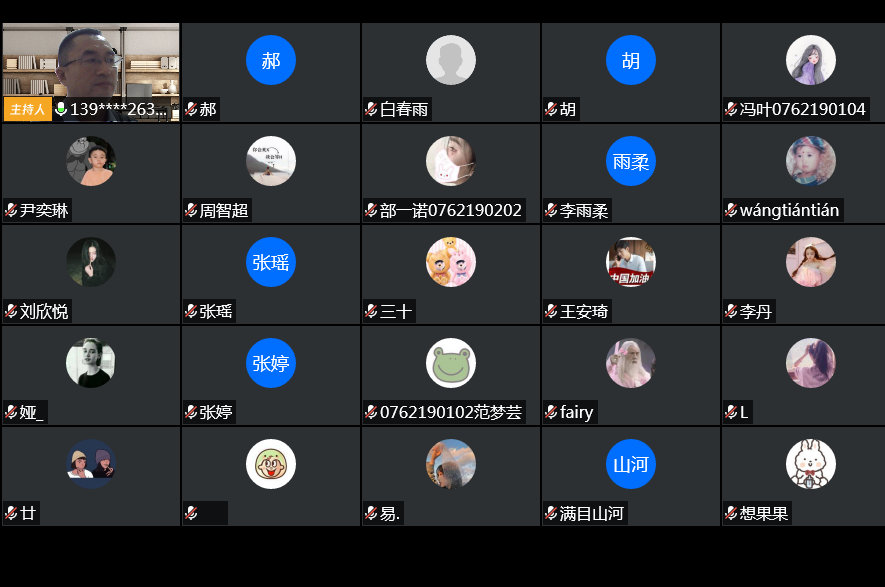Select the green frog avatar of 范梦芸

click(x=451, y=363)
